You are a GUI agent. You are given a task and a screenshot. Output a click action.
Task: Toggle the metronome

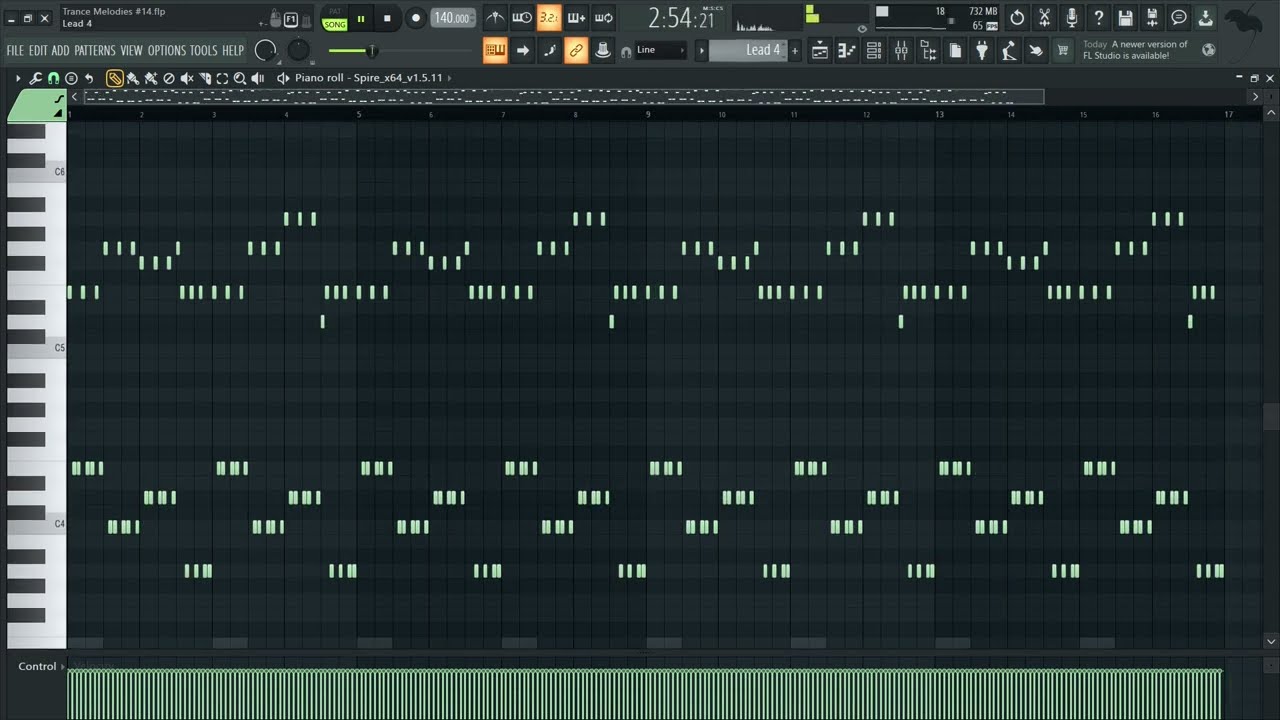click(x=495, y=18)
